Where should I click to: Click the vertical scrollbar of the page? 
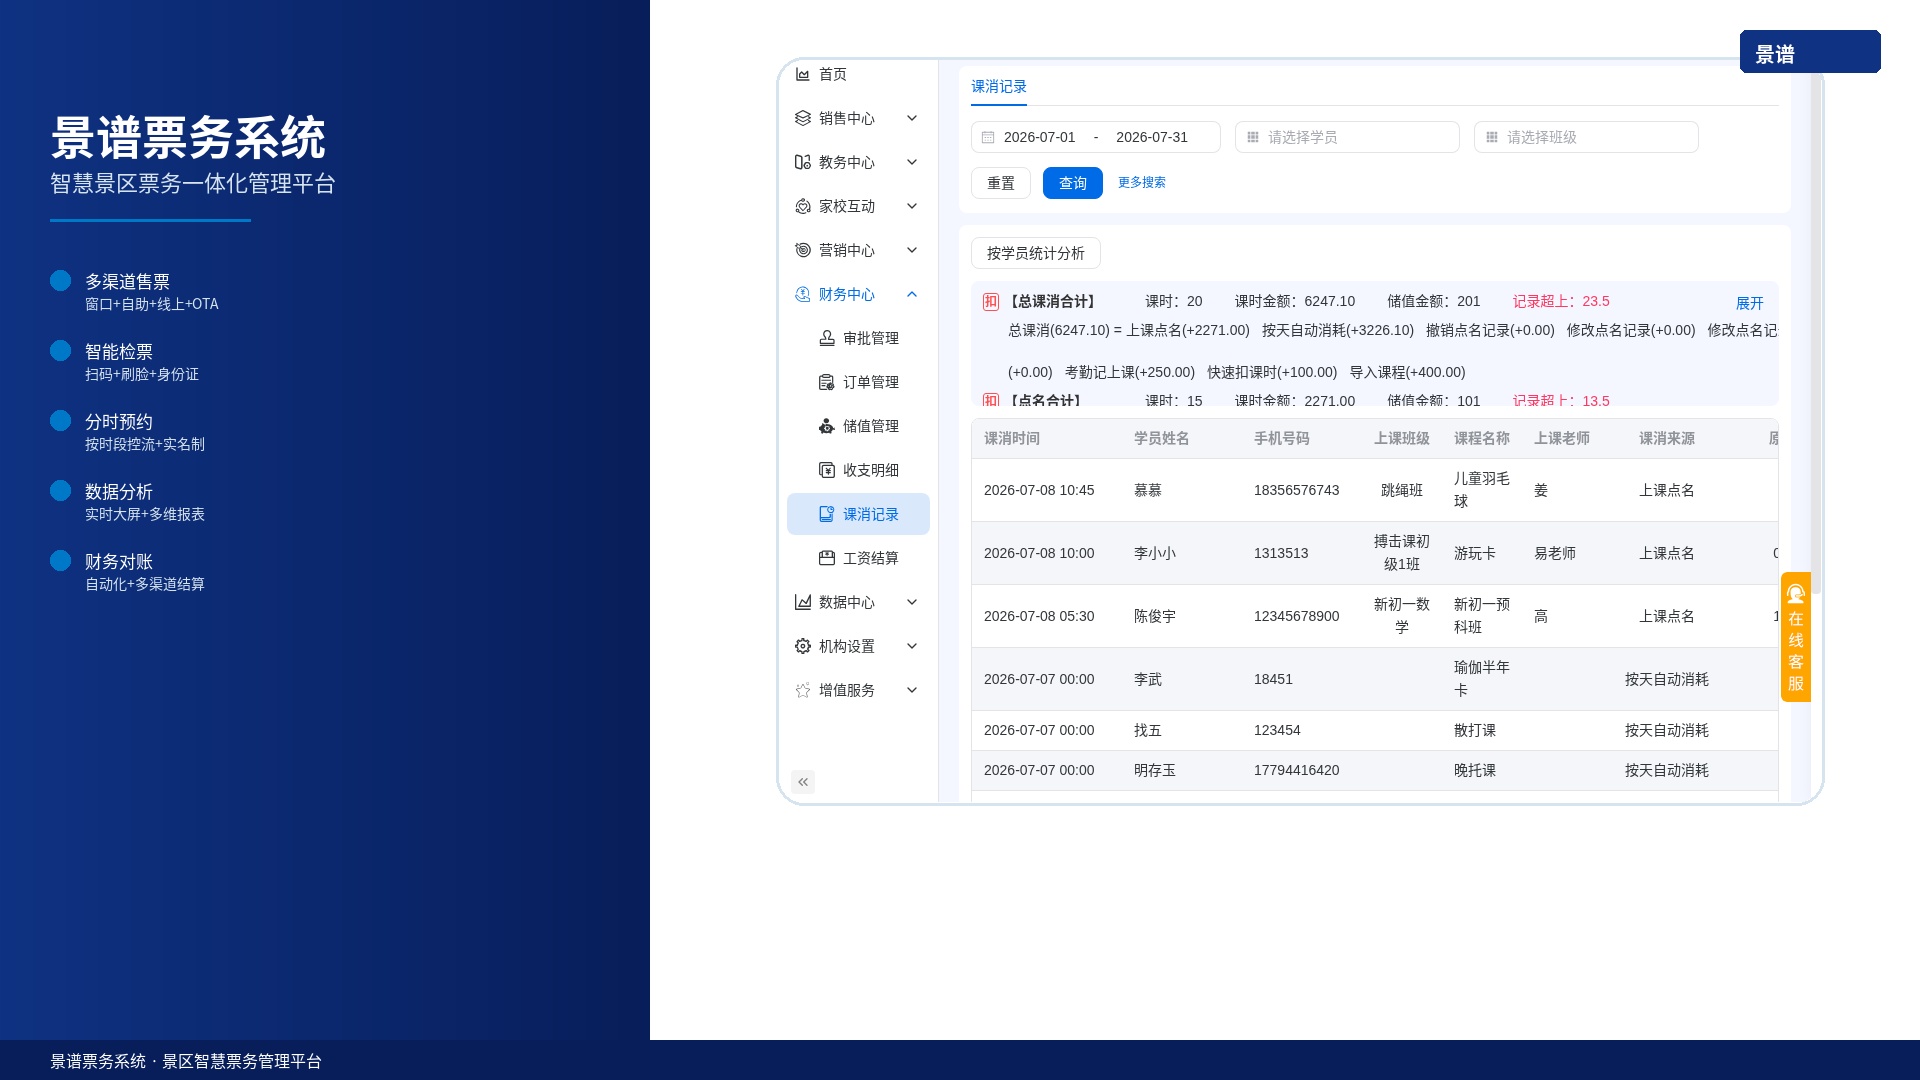[x=1815, y=330]
